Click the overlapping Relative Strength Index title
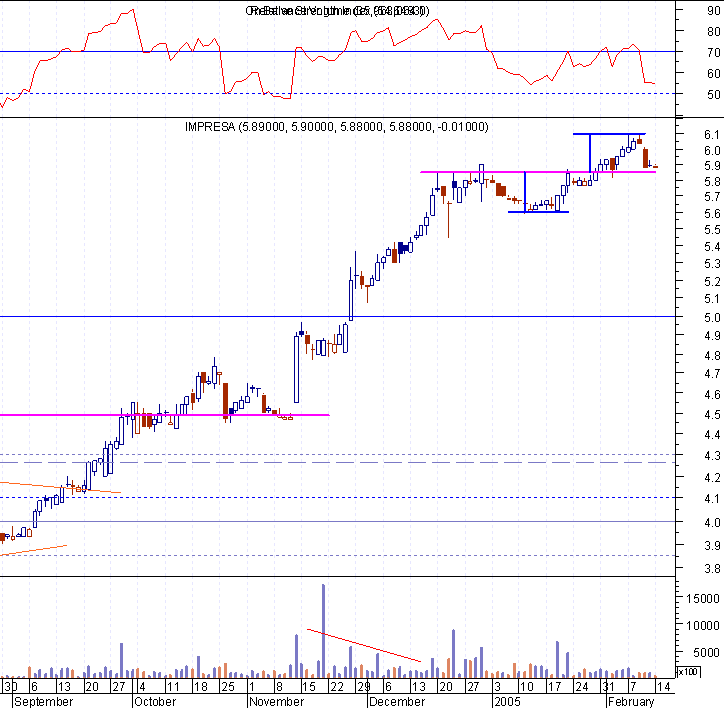Screen dimensions: 724x708 [x=338, y=11]
